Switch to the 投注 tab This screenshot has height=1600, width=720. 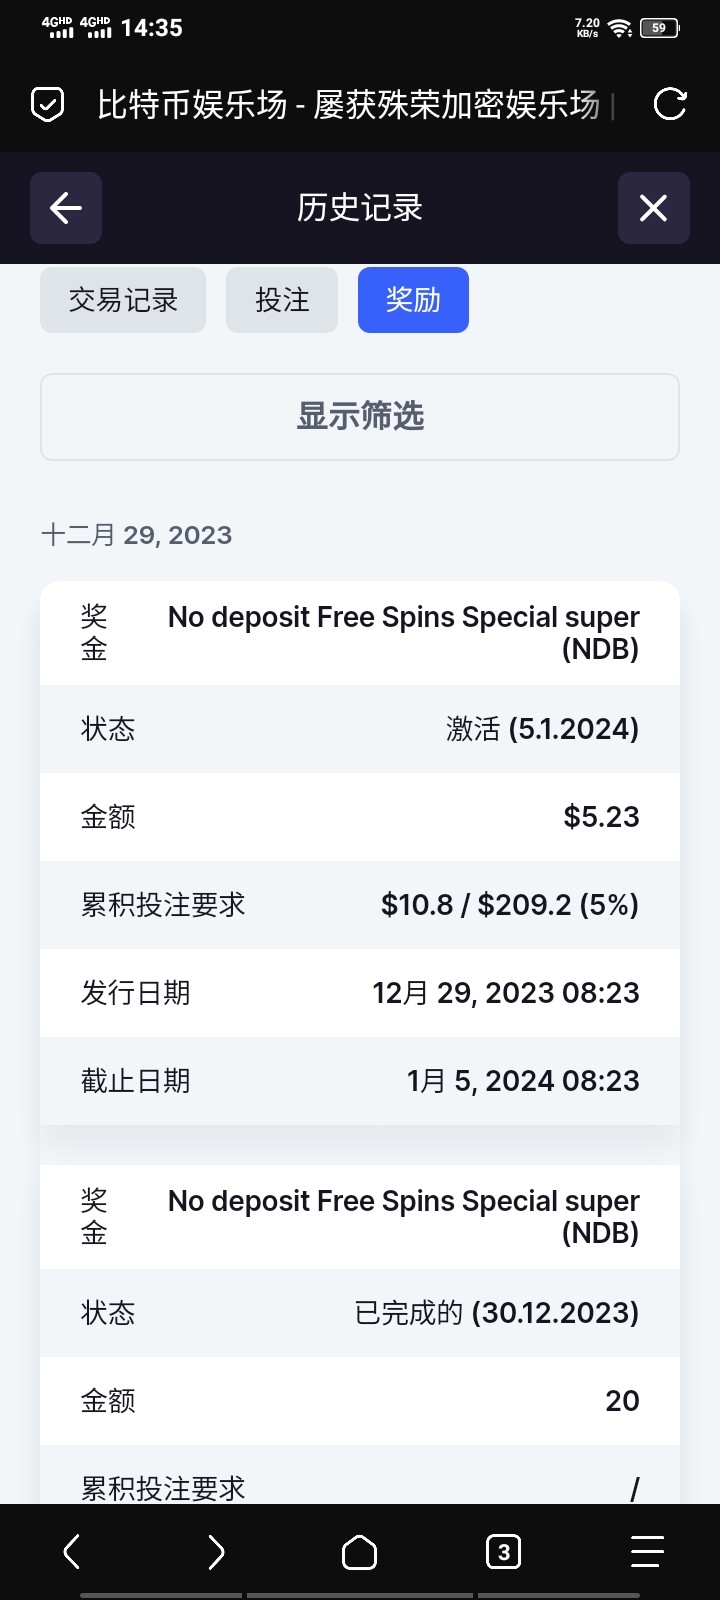click(282, 300)
